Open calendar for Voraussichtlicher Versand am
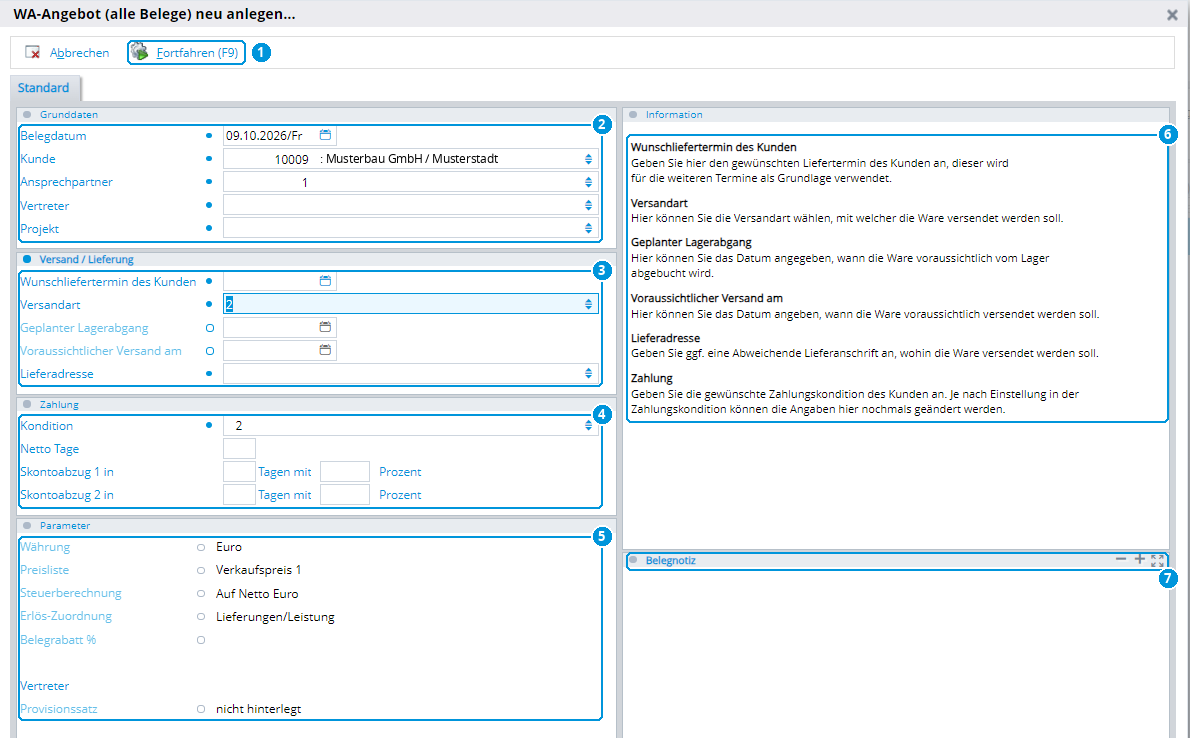 [x=325, y=350]
